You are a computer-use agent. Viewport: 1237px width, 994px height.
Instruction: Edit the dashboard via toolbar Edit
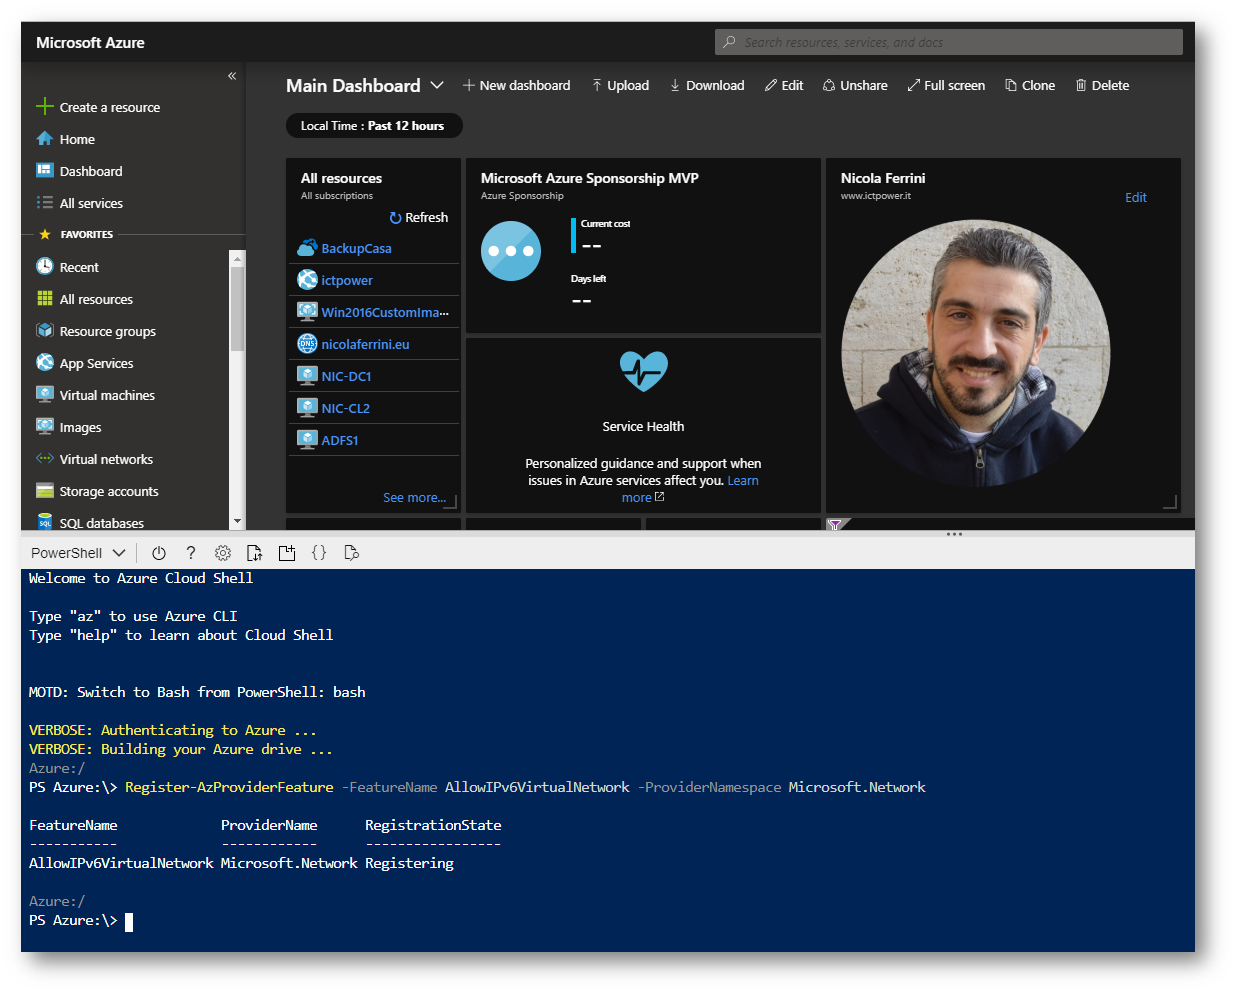(x=784, y=86)
